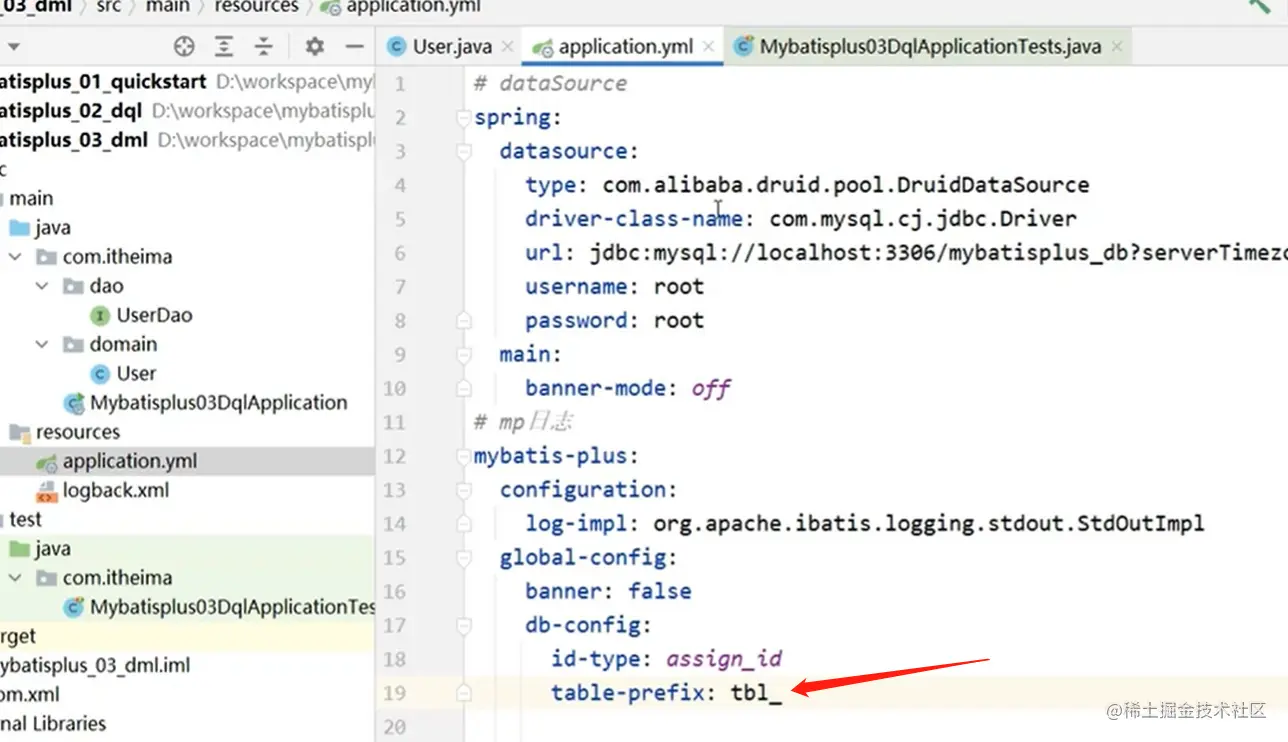Fold the global-config block at line 15
The image size is (1288, 742).
tap(463, 557)
